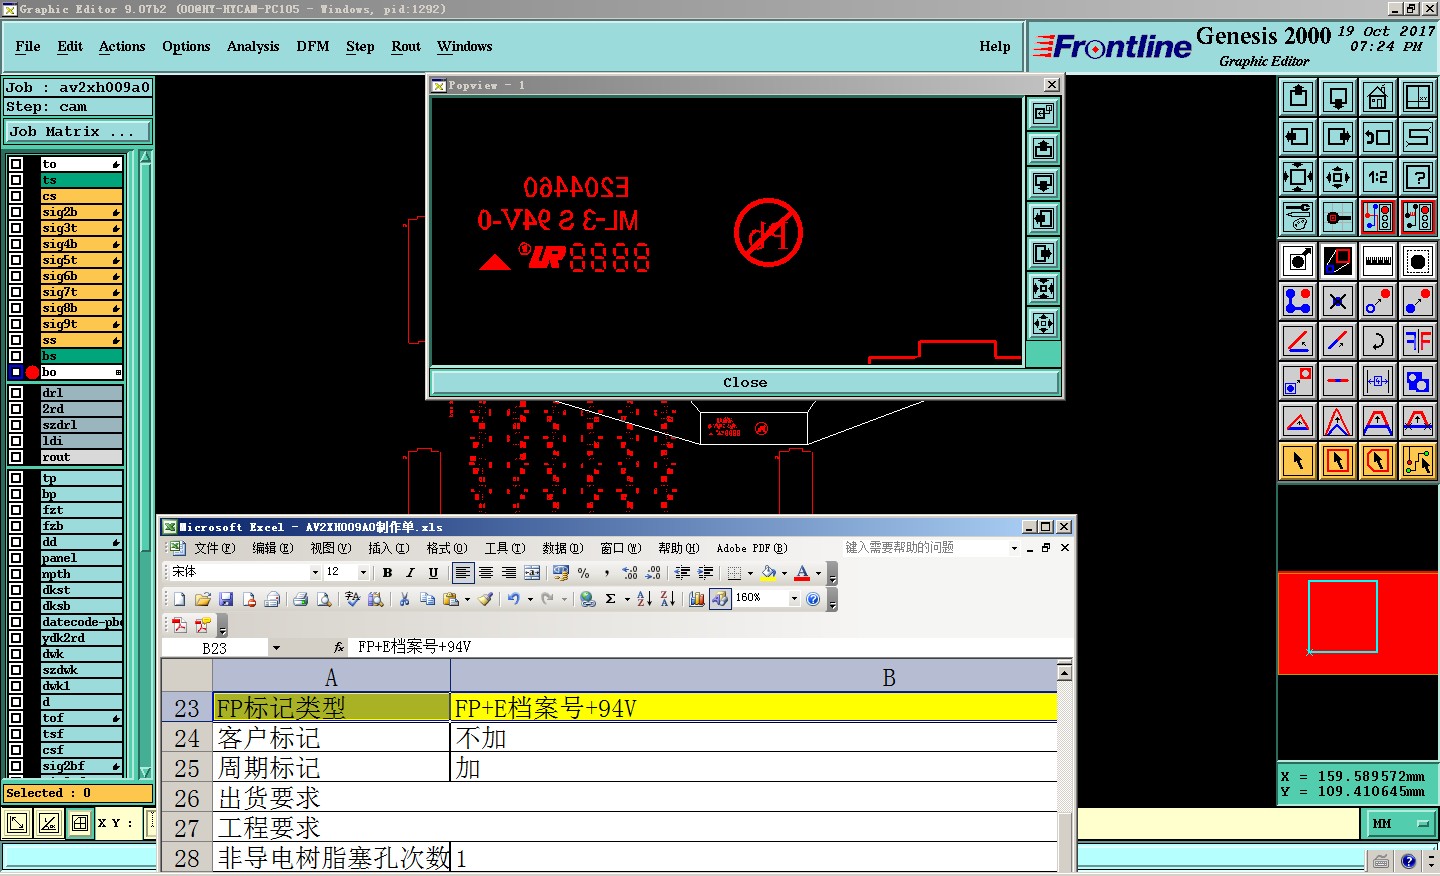1440x876 pixels.
Task: Click the rotate arrow edit tool
Action: 1378,341
